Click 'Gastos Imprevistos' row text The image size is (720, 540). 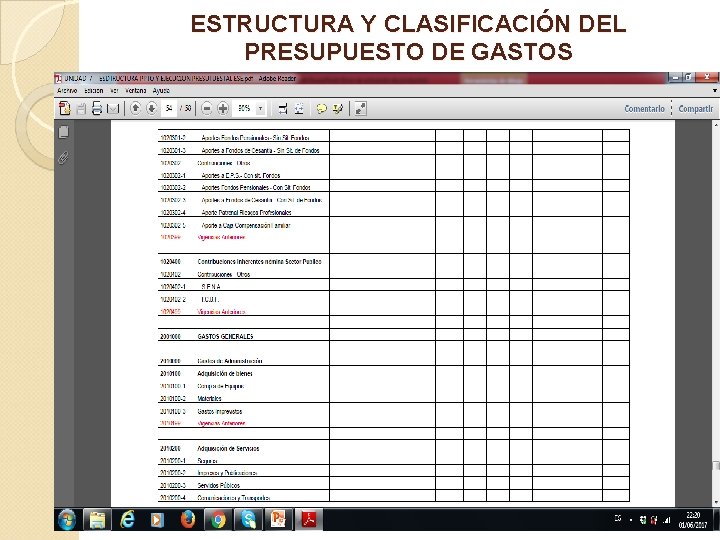tap(219, 411)
